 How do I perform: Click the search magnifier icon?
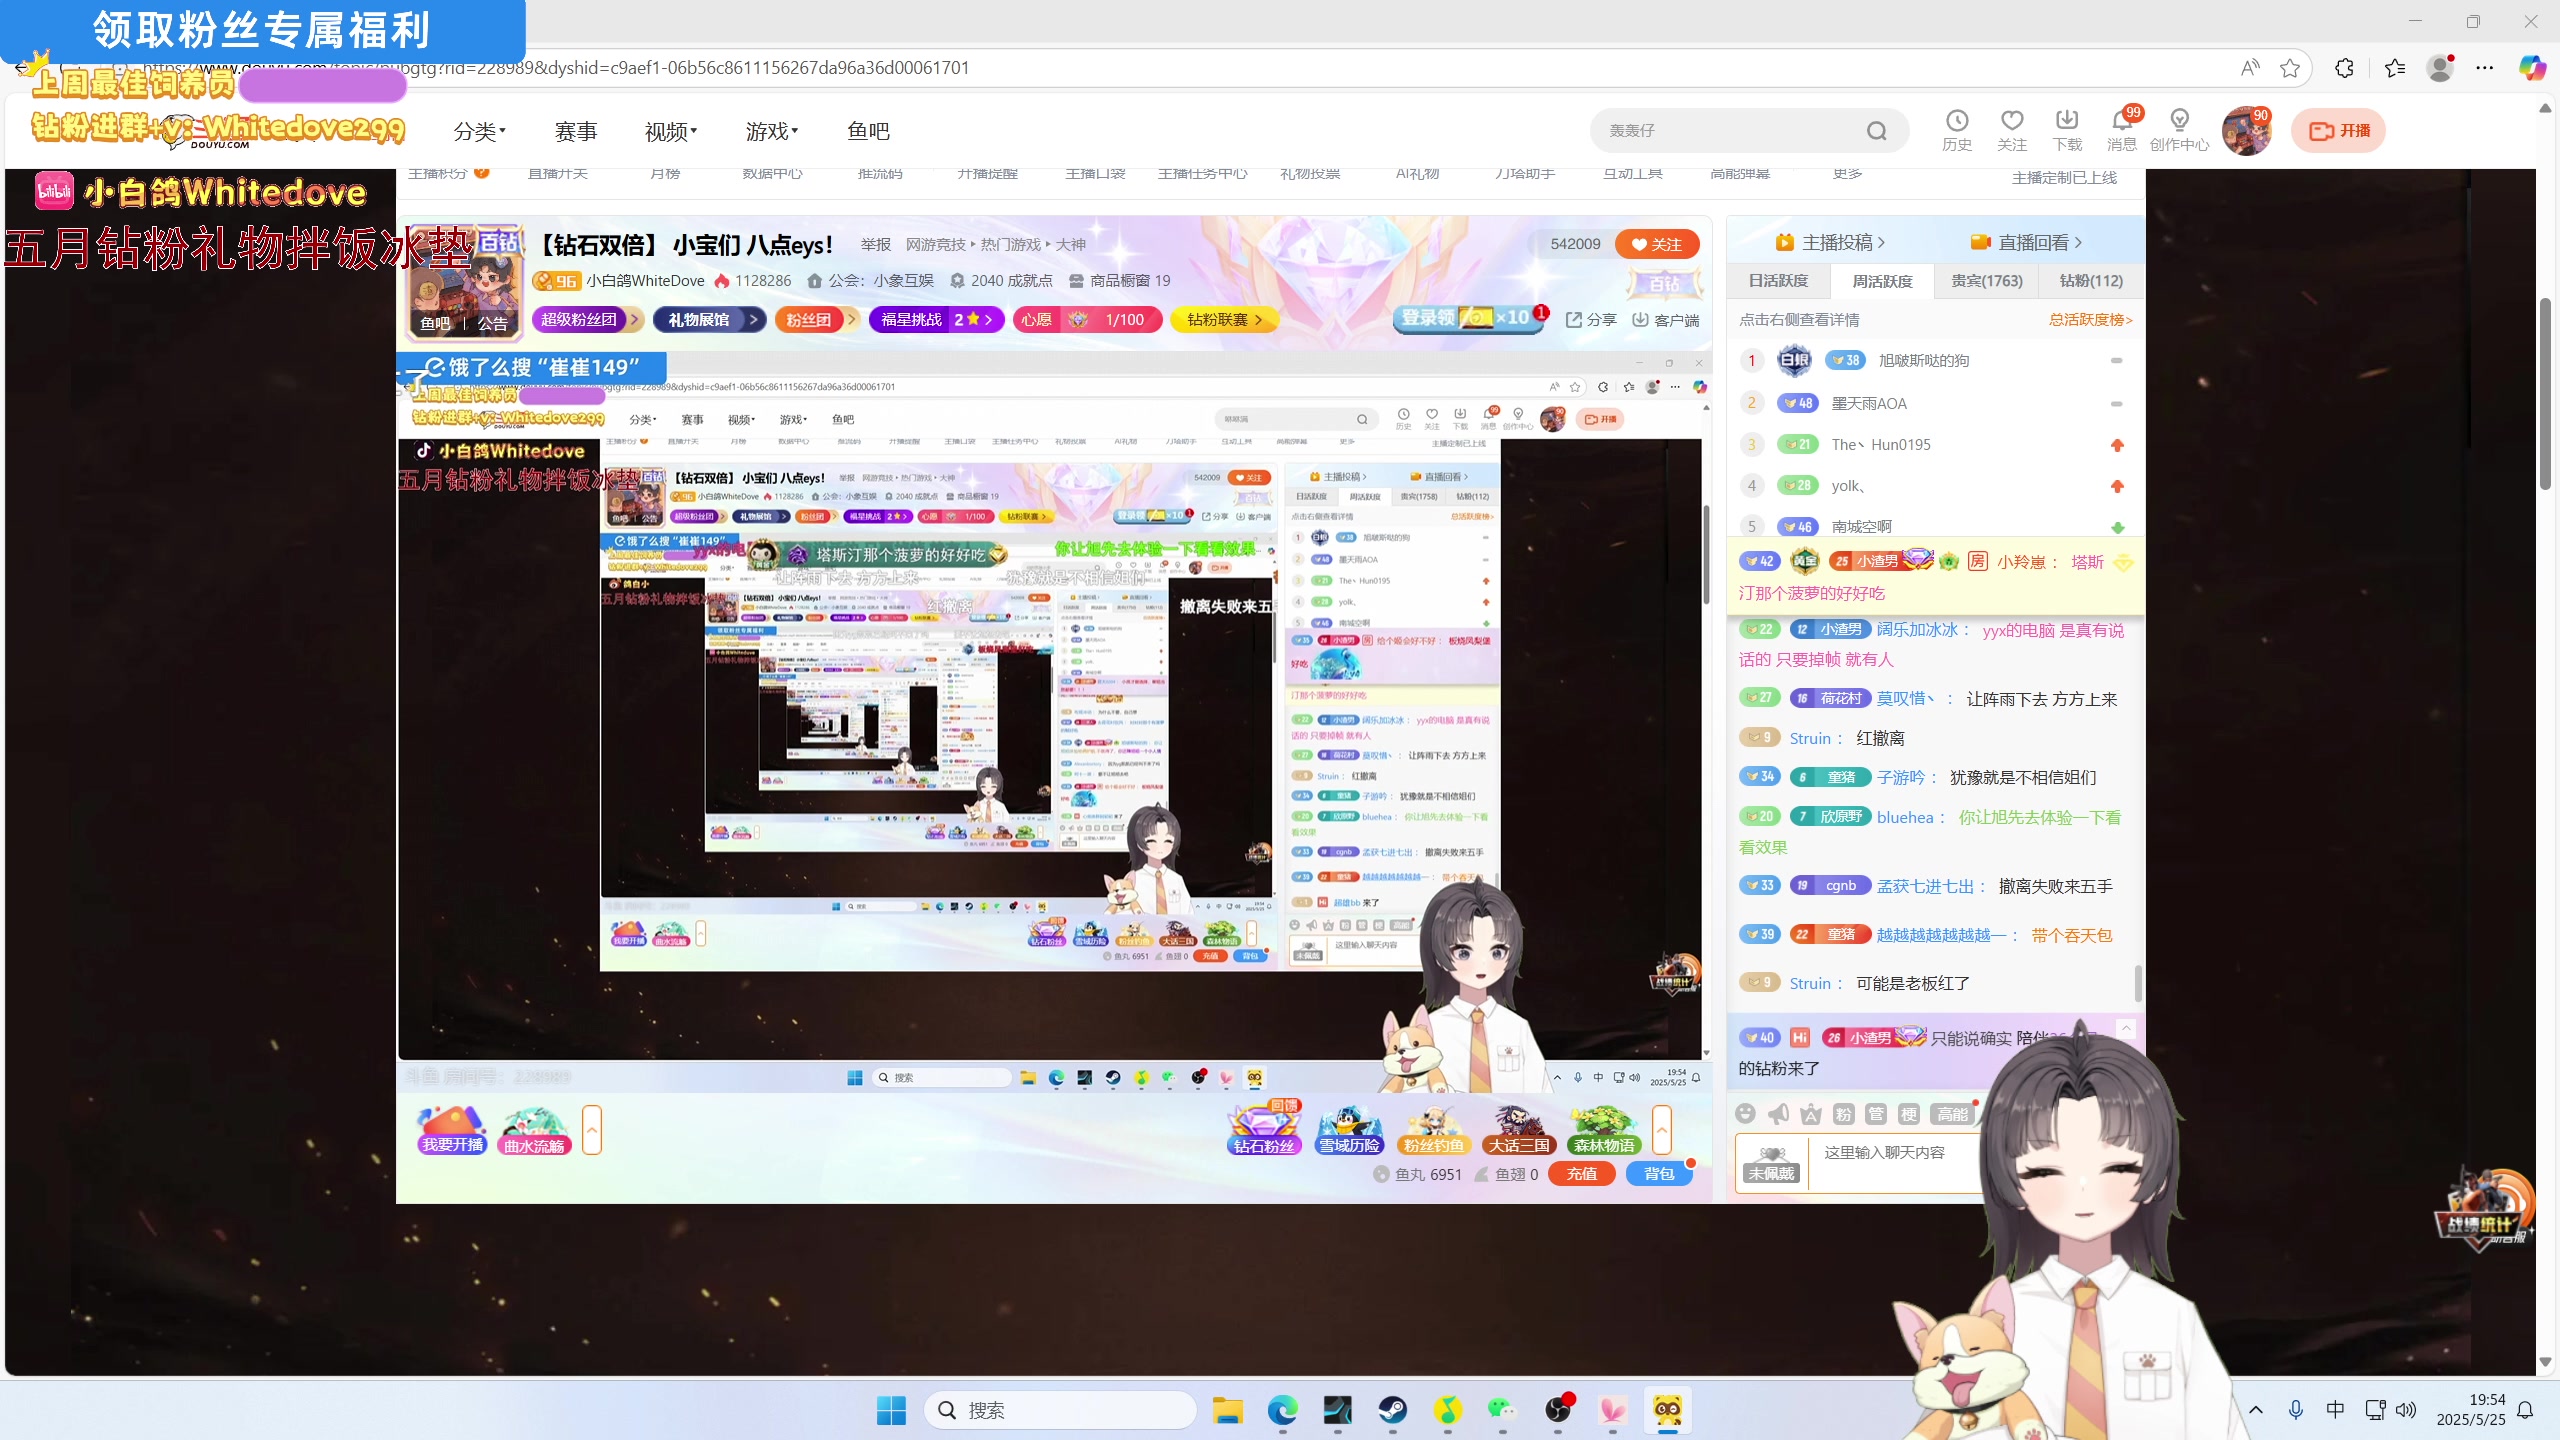point(1876,131)
